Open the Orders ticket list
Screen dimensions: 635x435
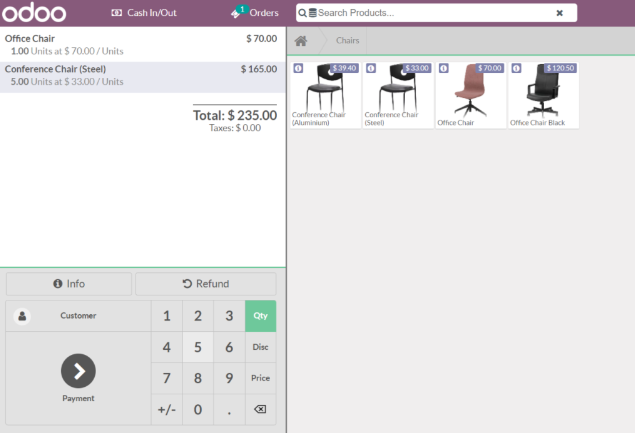click(x=255, y=13)
